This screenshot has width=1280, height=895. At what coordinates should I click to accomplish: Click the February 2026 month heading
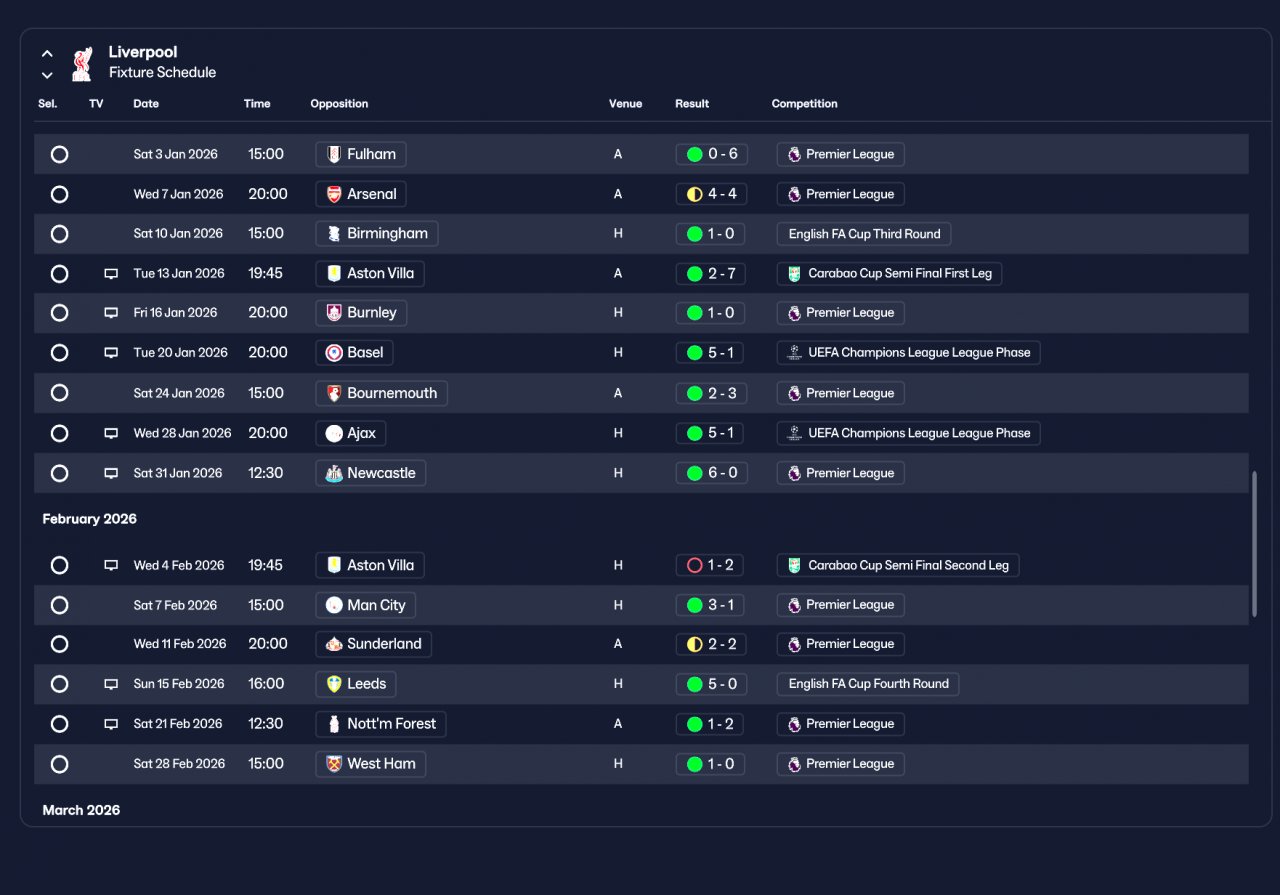(x=90, y=519)
